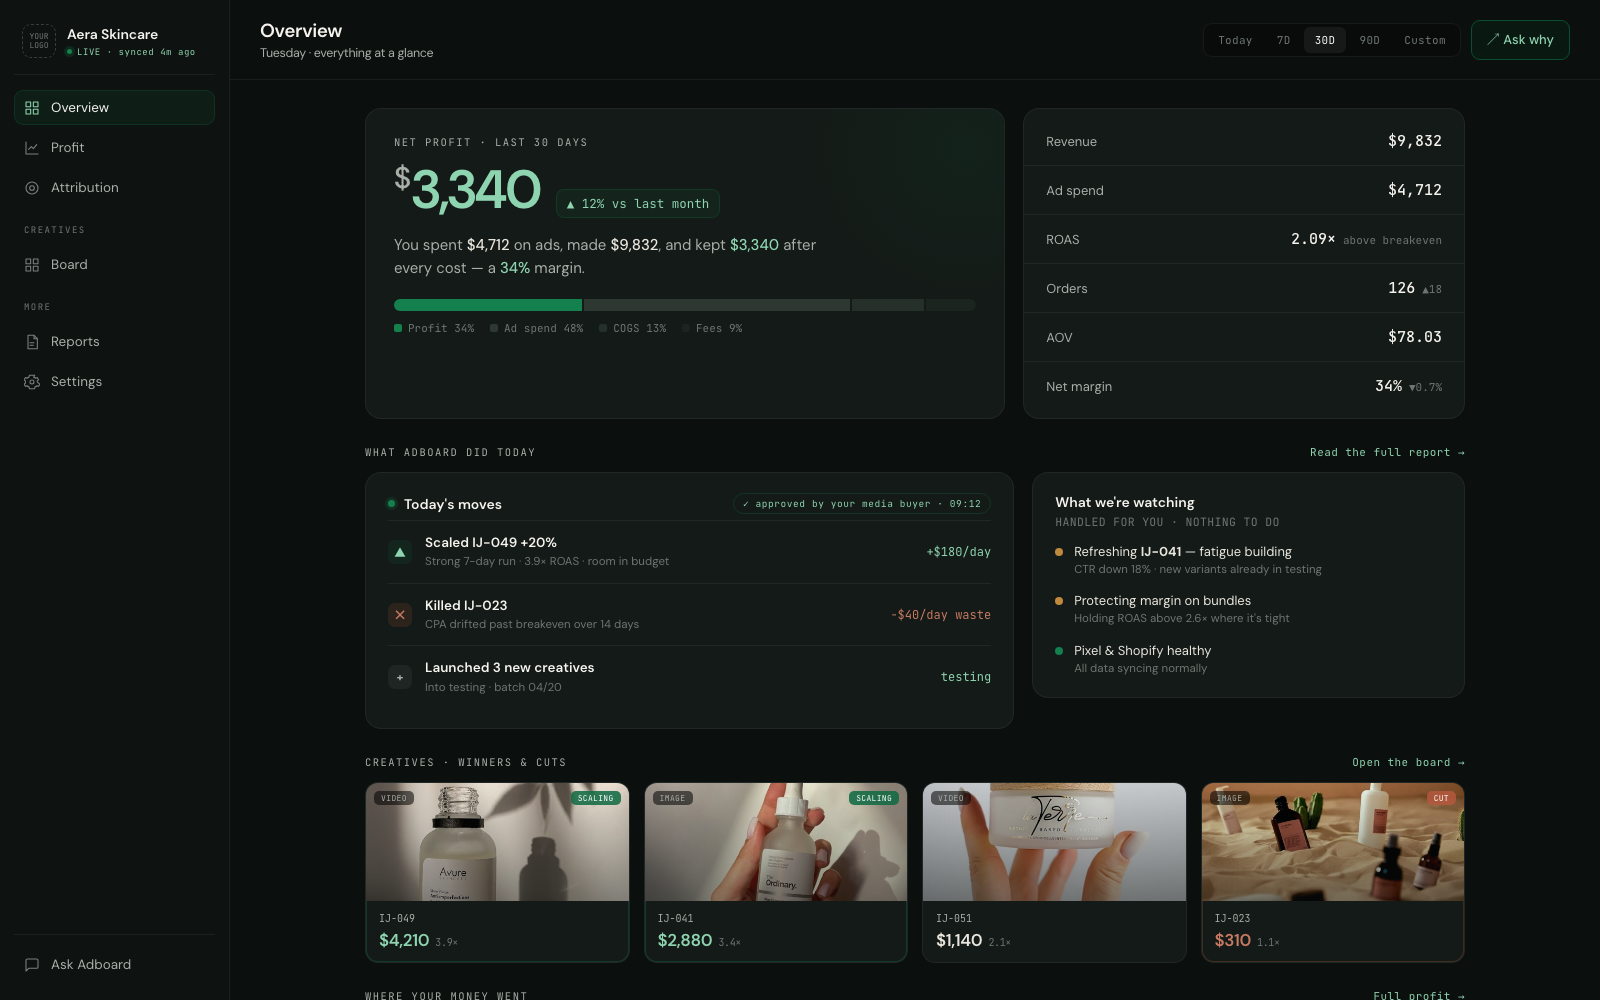Click the COGS 13% bar segment
This screenshot has width=1600, height=1000.
click(x=888, y=305)
